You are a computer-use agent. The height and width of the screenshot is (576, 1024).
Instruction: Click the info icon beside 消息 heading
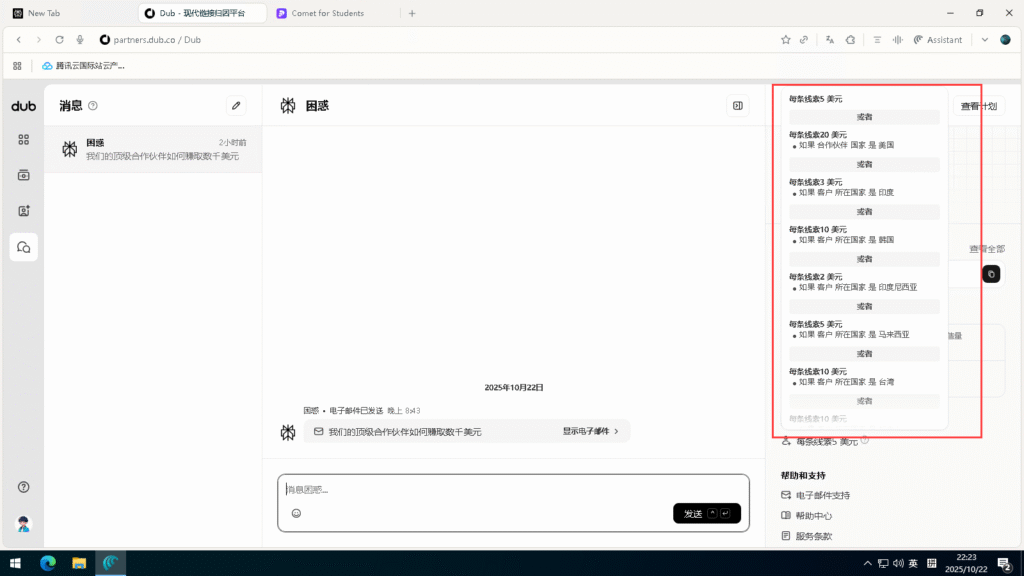pos(93,105)
